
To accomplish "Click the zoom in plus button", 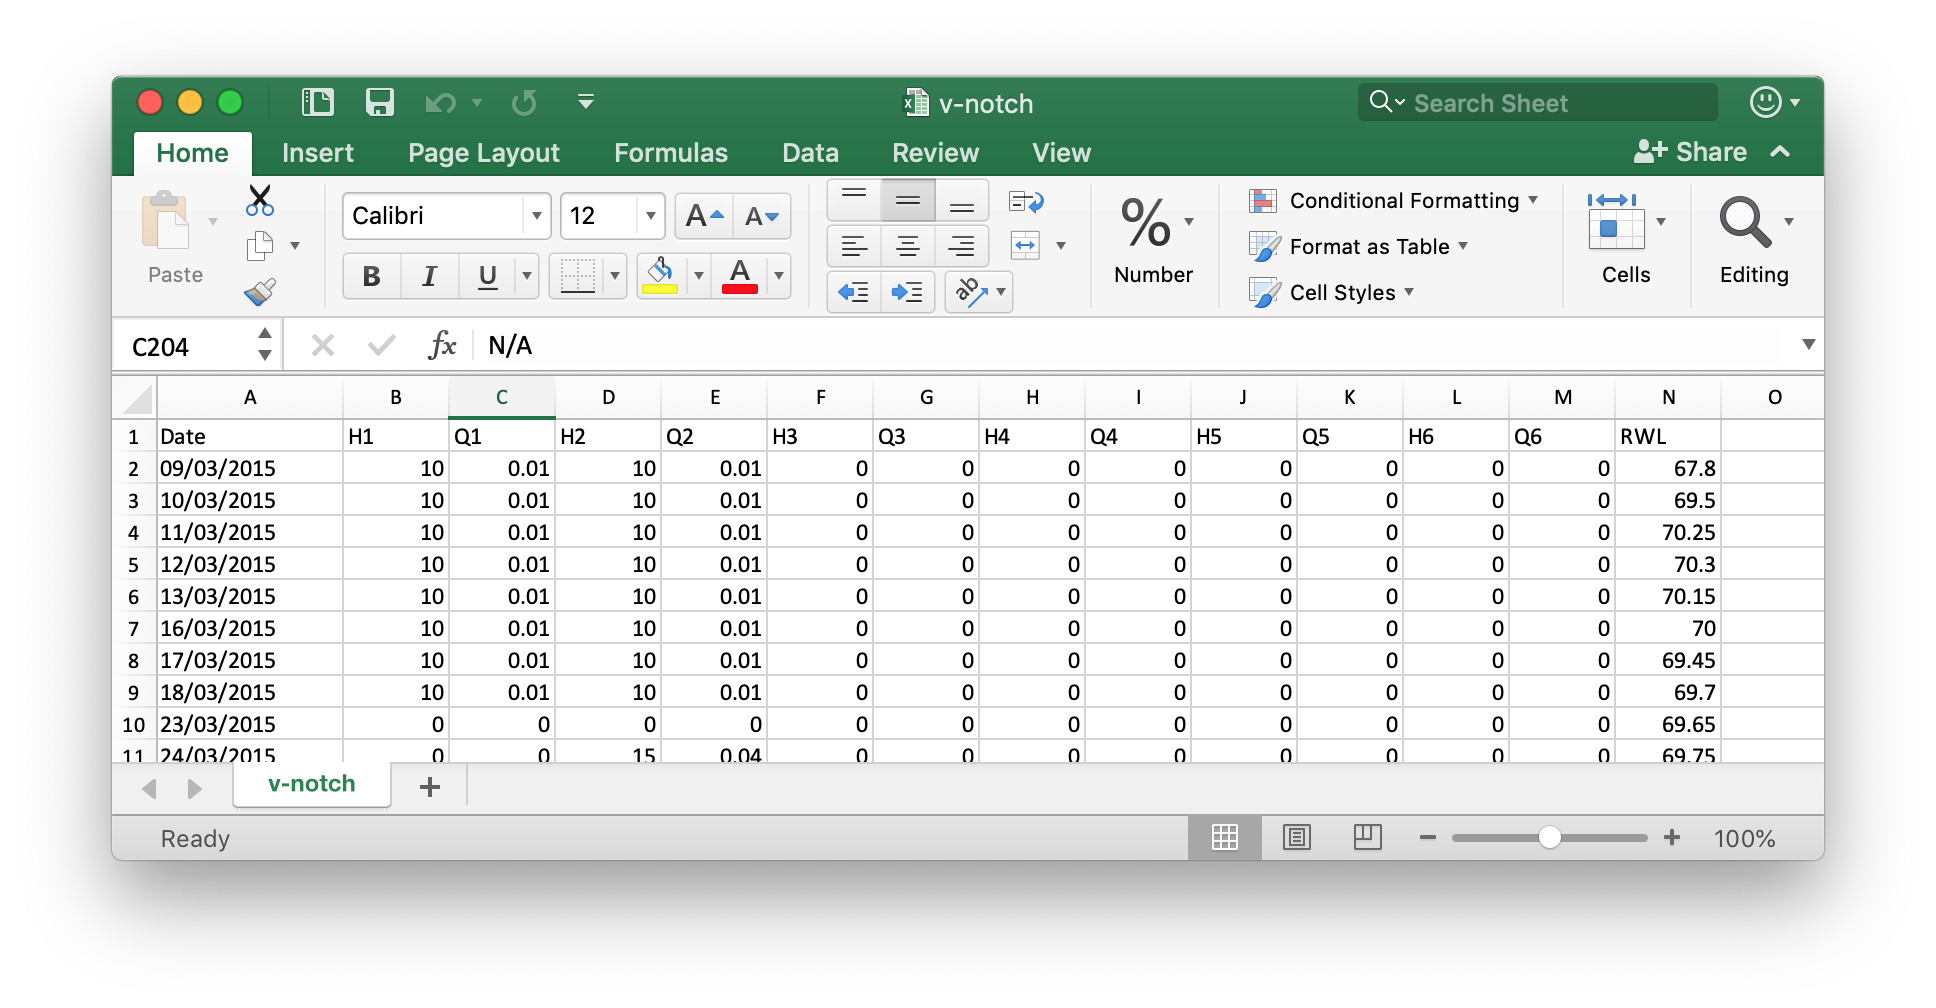I will [1672, 838].
